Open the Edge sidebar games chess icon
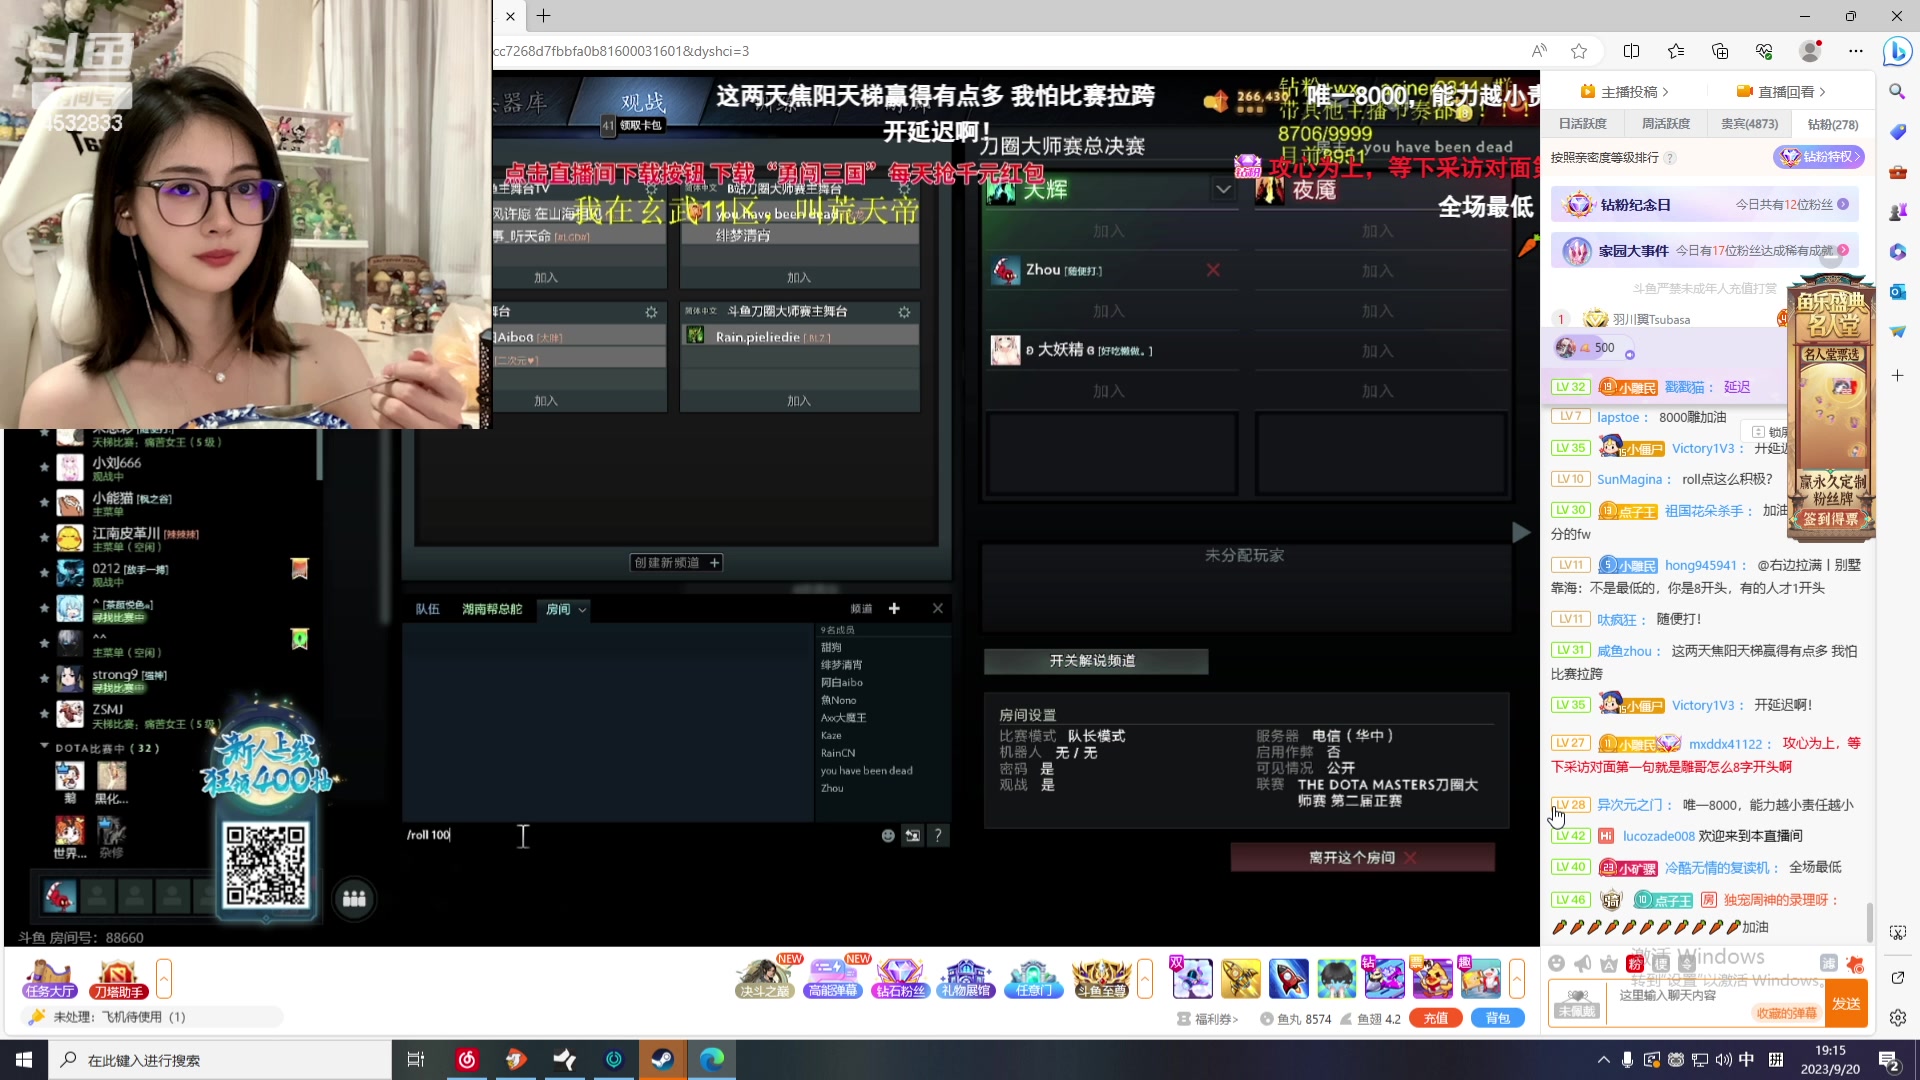Image resolution: width=1920 pixels, height=1080 pixels. [x=1897, y=212]
